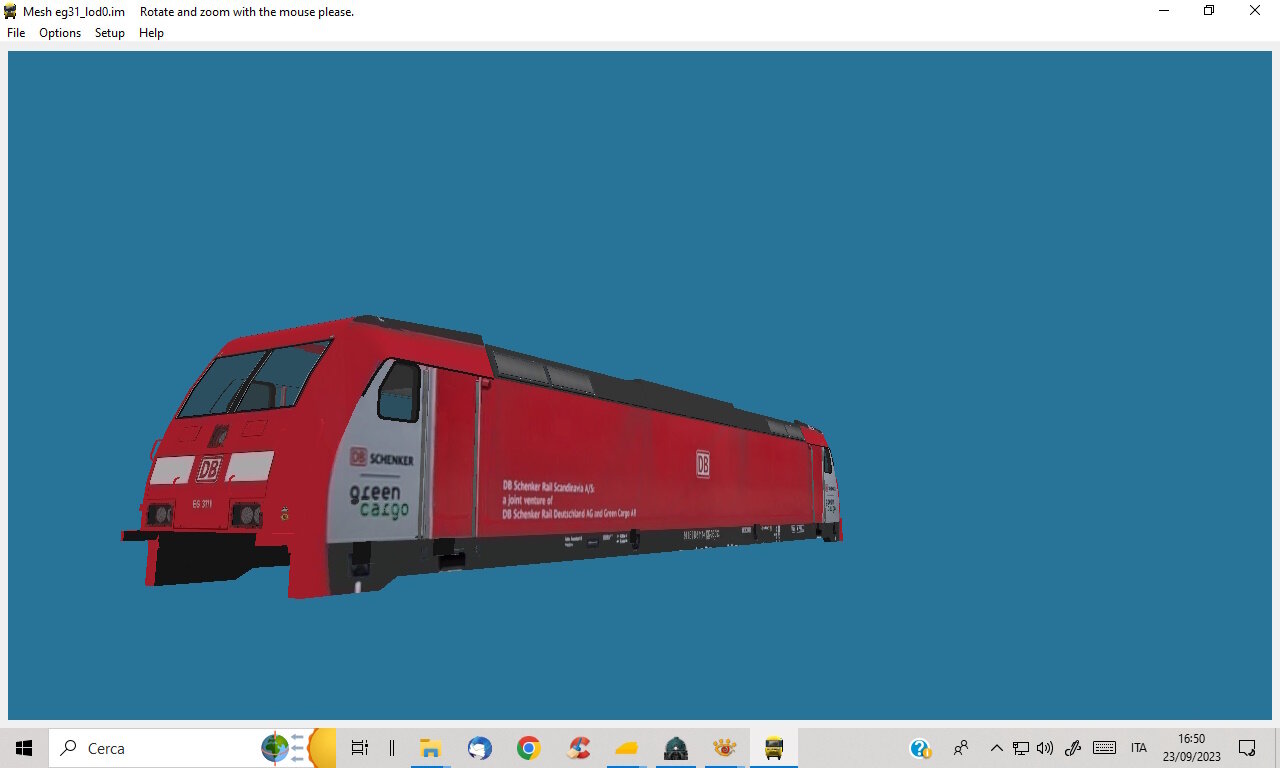Open the Options menu
This screenshot has width=1280, height=768.
[60, 33]
